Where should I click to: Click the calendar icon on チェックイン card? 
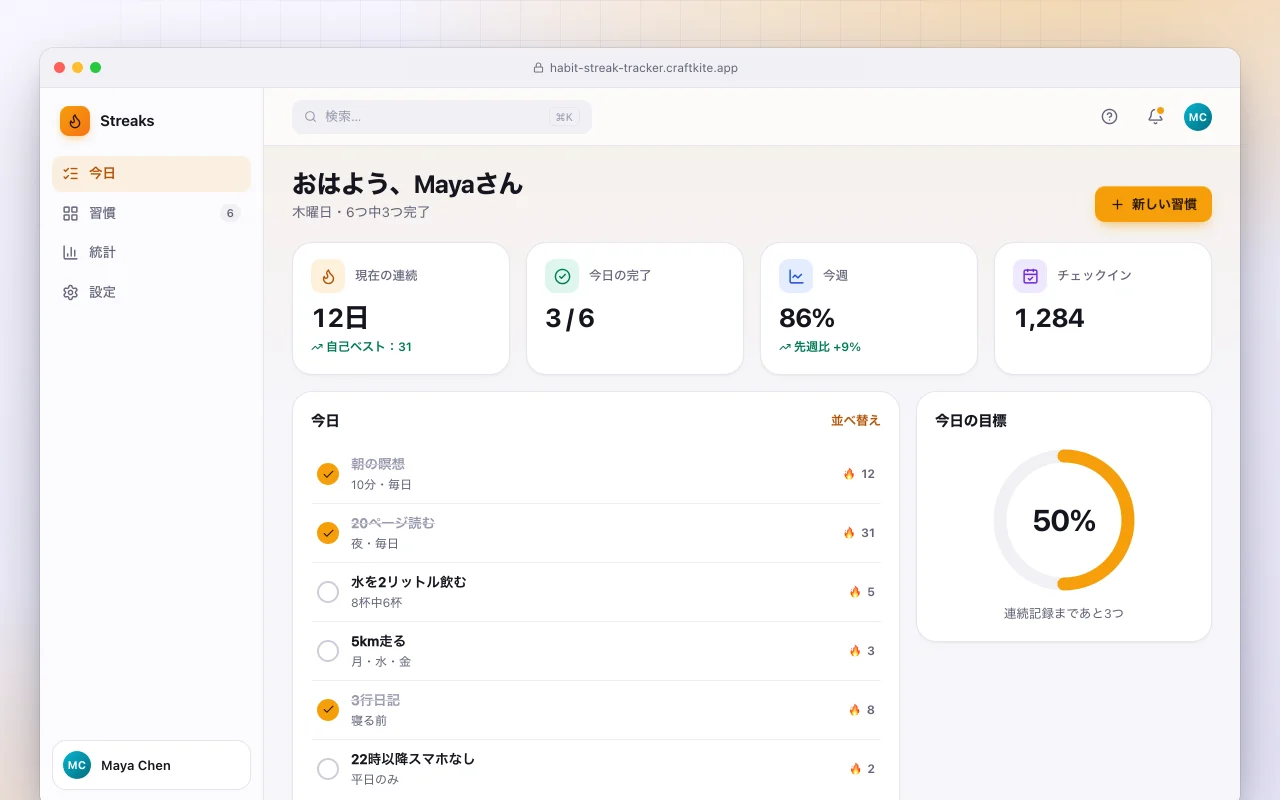coord(1030,276)
